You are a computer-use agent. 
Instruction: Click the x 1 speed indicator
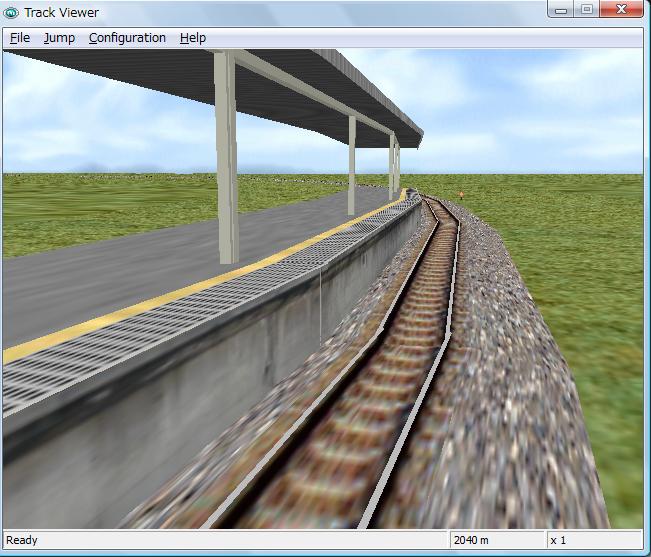point(559,540)
